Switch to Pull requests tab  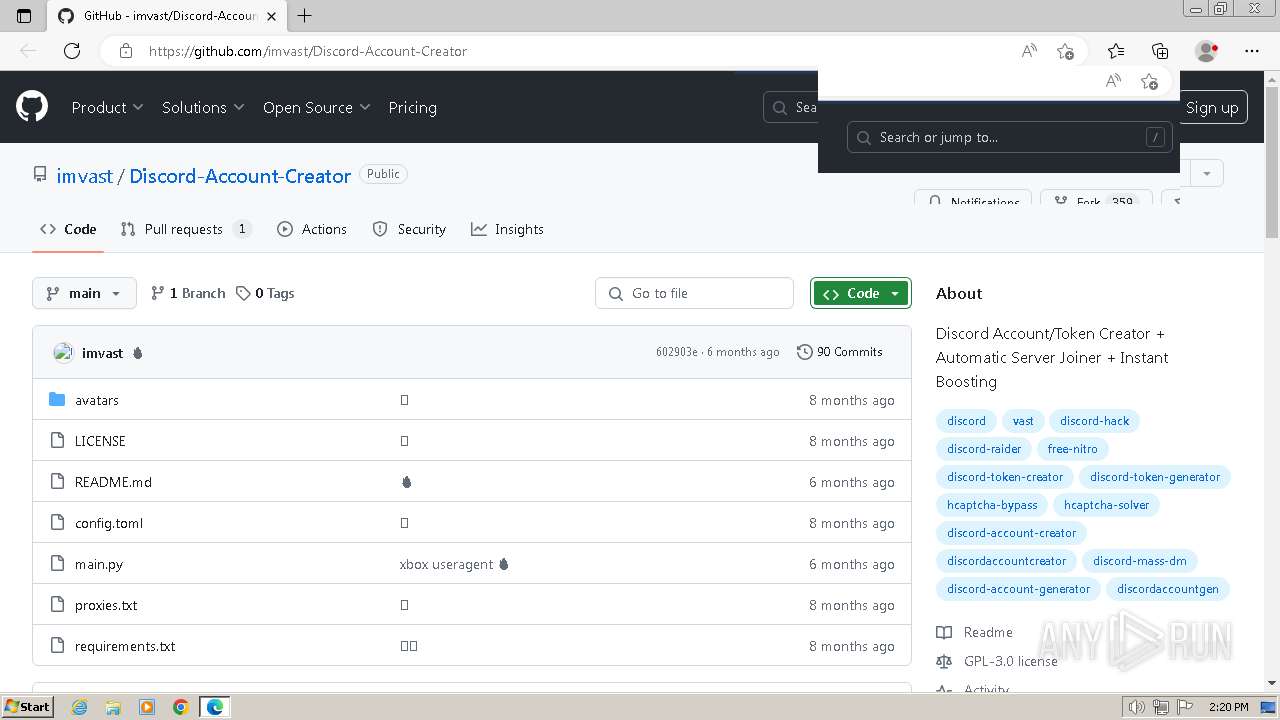point(185,229)
